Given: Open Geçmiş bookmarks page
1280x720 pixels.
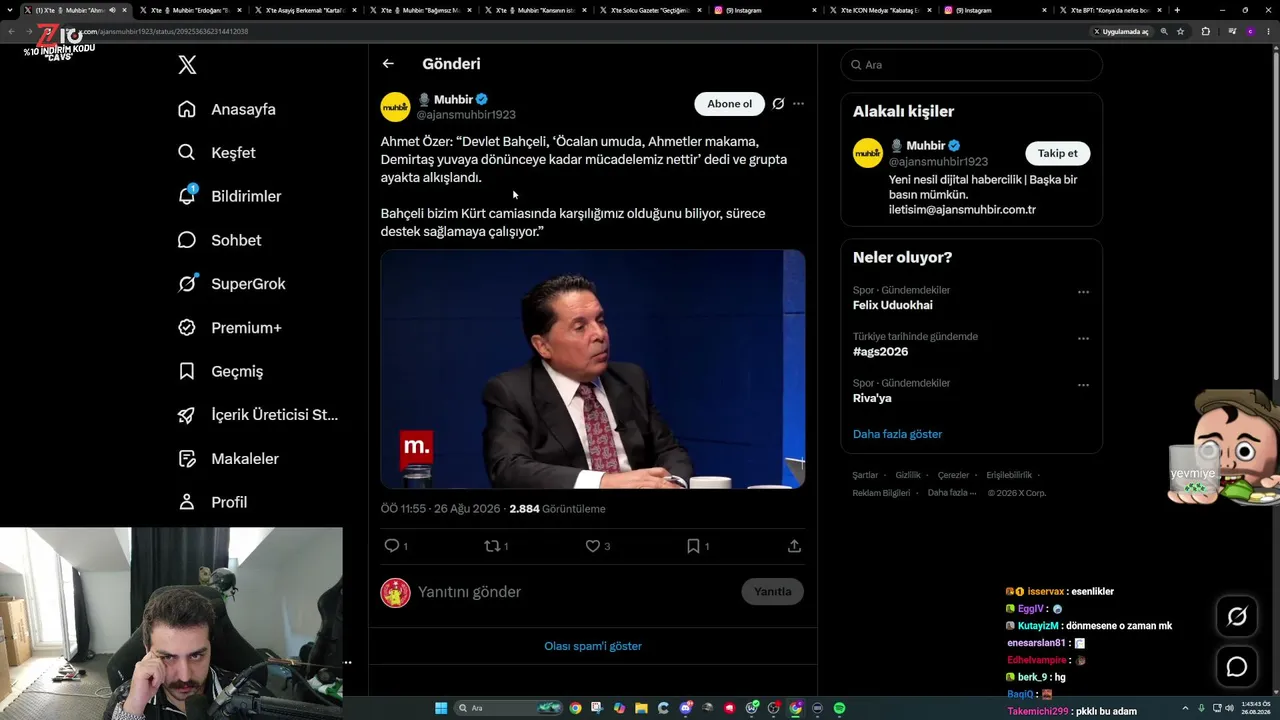Looking at the screenshot, I should click(220, 371).
